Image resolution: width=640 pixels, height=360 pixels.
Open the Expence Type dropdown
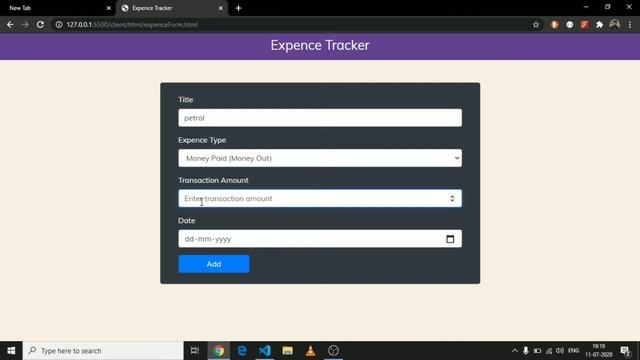[320, 158]
